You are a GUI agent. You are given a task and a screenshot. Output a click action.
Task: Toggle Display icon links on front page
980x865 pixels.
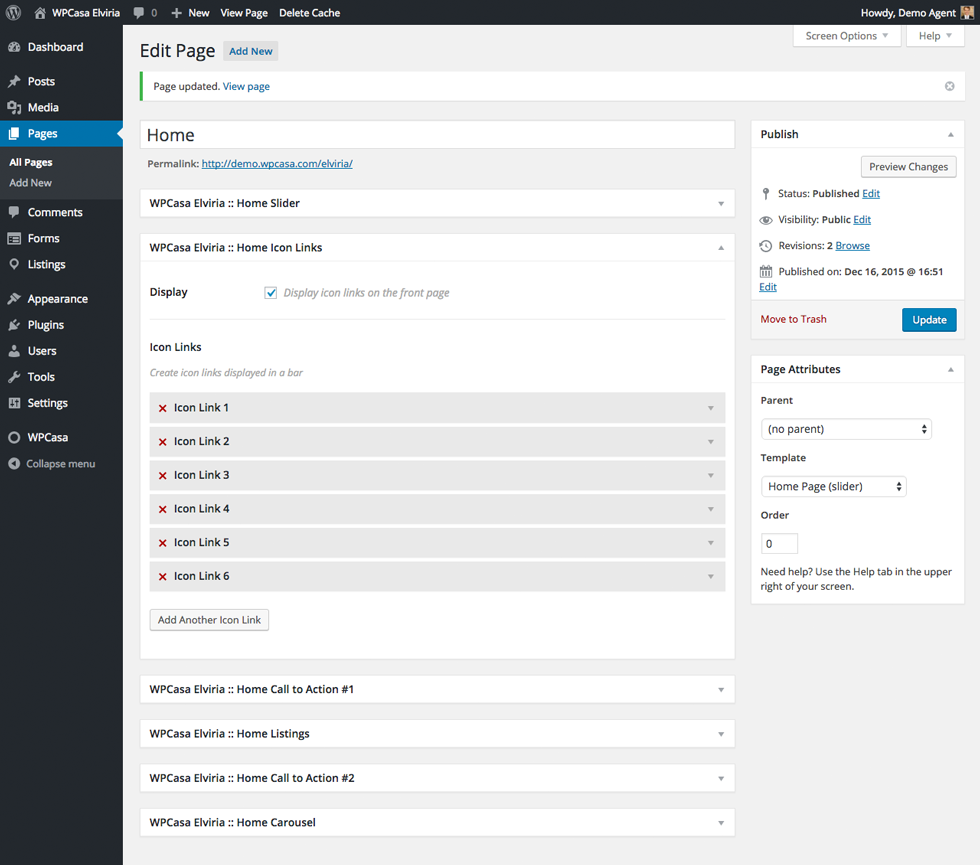pyautogui.click(x=270, y=293)
